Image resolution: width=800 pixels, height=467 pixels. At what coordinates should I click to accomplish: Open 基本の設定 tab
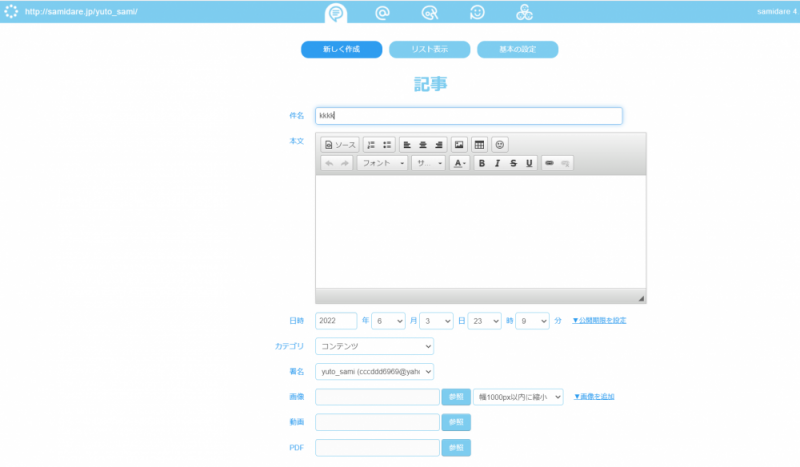click(x=517, y=49)
